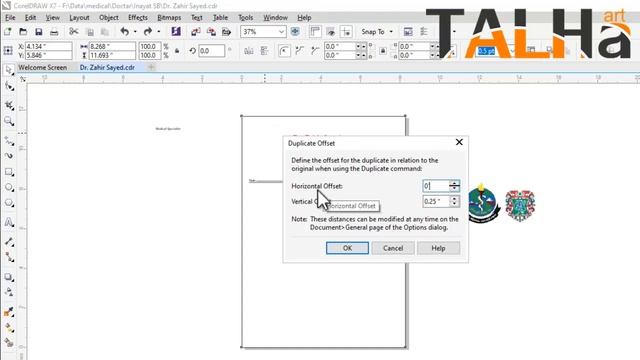This screenshot has height=360, width=640.
Task: Click the New document icon
Action: (7, 31)
